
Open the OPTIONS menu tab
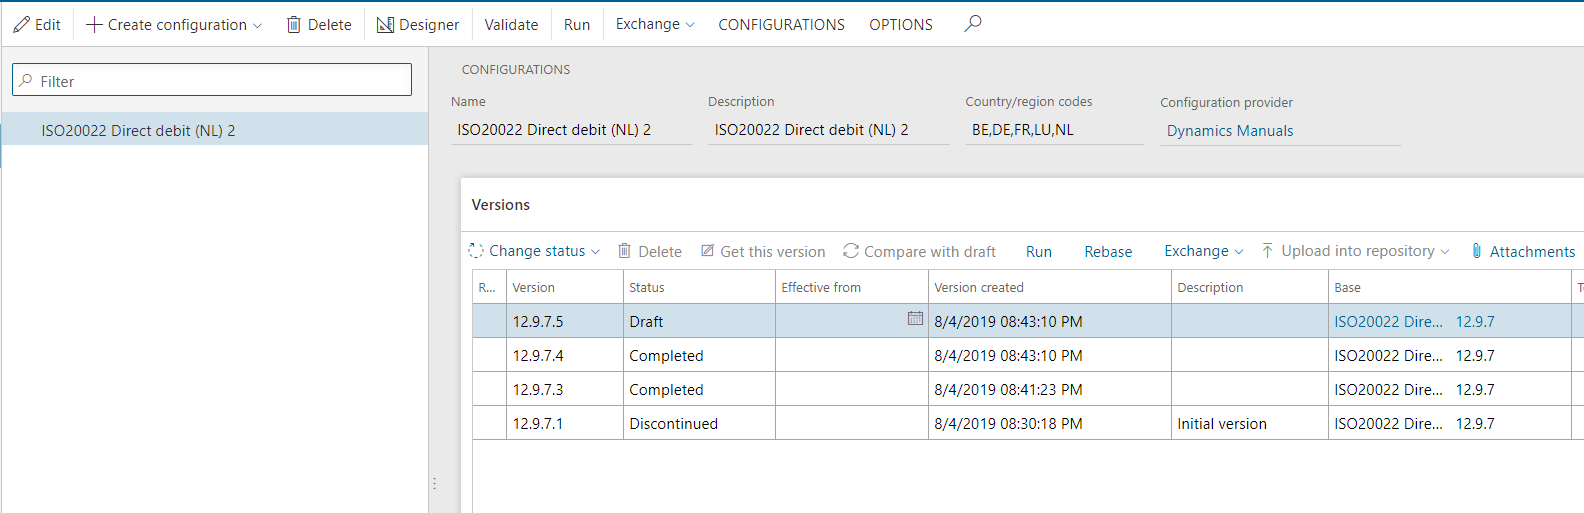click(900, 25)
